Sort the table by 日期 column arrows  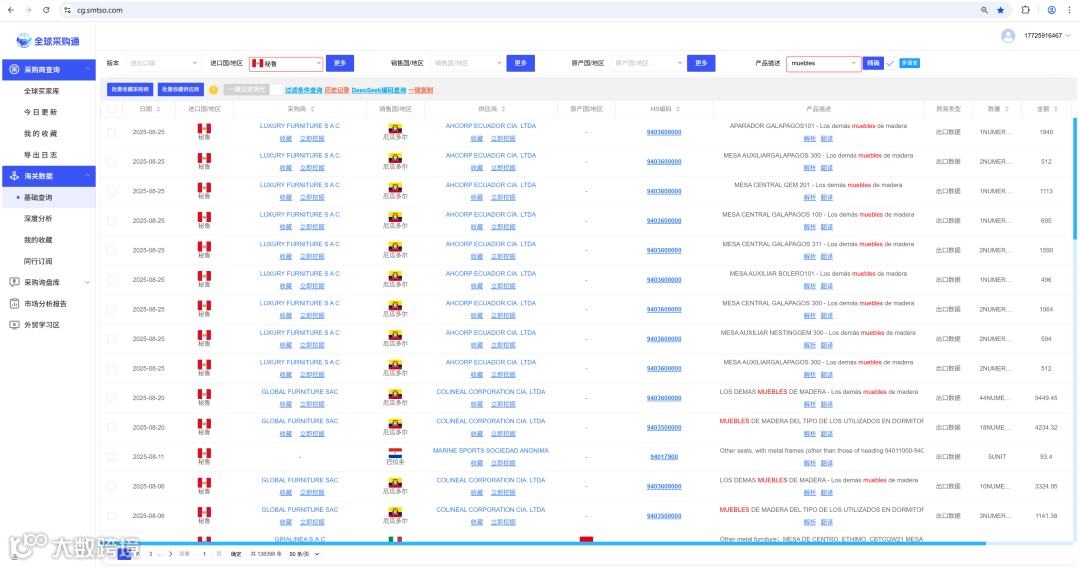(158, 109)
